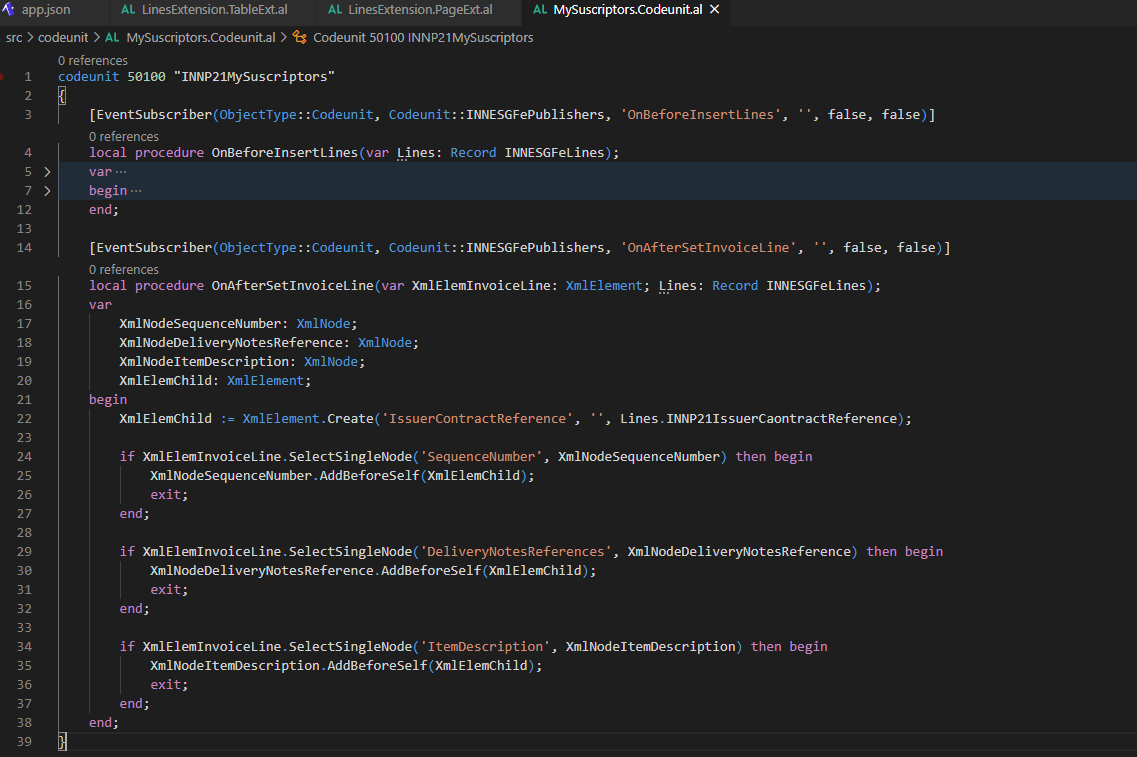Open the src breadcrumb dropdown
The height and width of the screenshot is (757, 1137).
[x=14, y=37]
